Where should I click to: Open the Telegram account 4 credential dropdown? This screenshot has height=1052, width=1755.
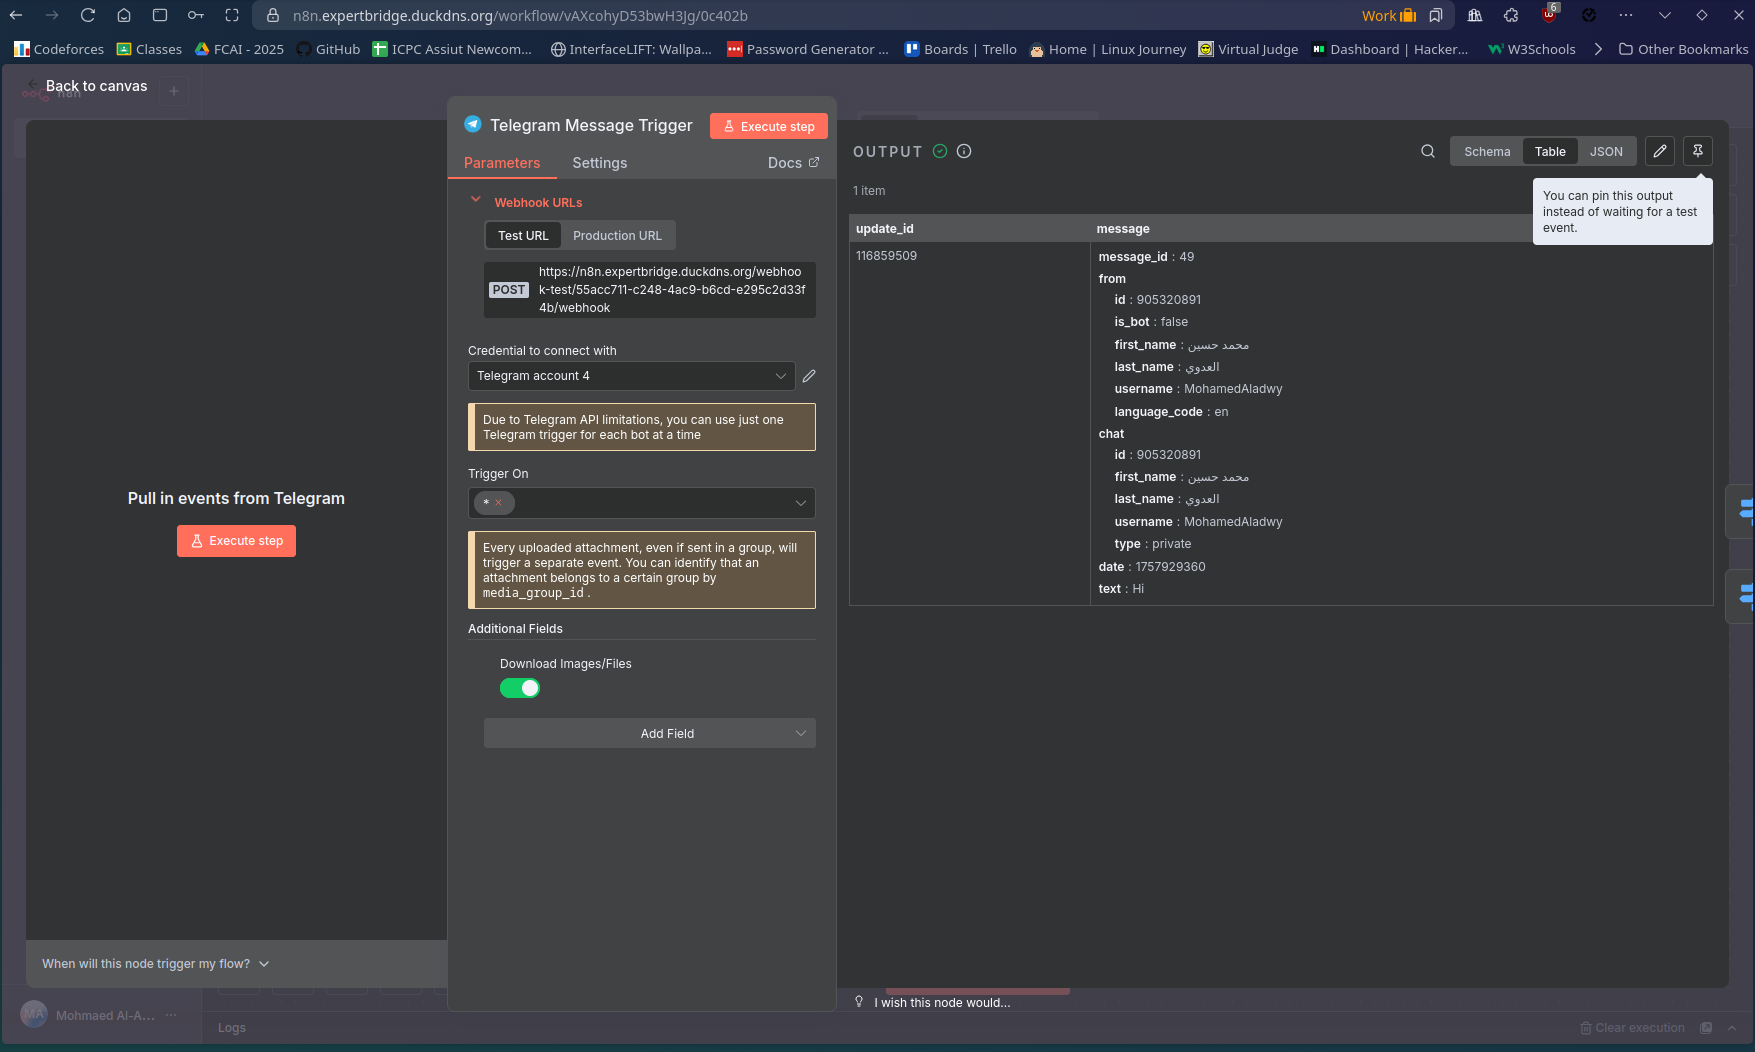(x=632, y=376)
